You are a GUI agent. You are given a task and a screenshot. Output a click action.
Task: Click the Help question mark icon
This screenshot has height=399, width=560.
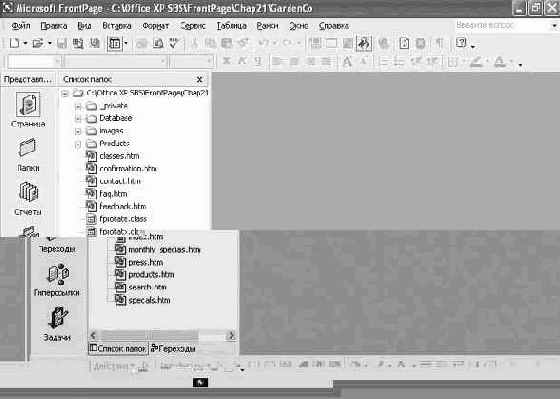(x=461, y=43)
